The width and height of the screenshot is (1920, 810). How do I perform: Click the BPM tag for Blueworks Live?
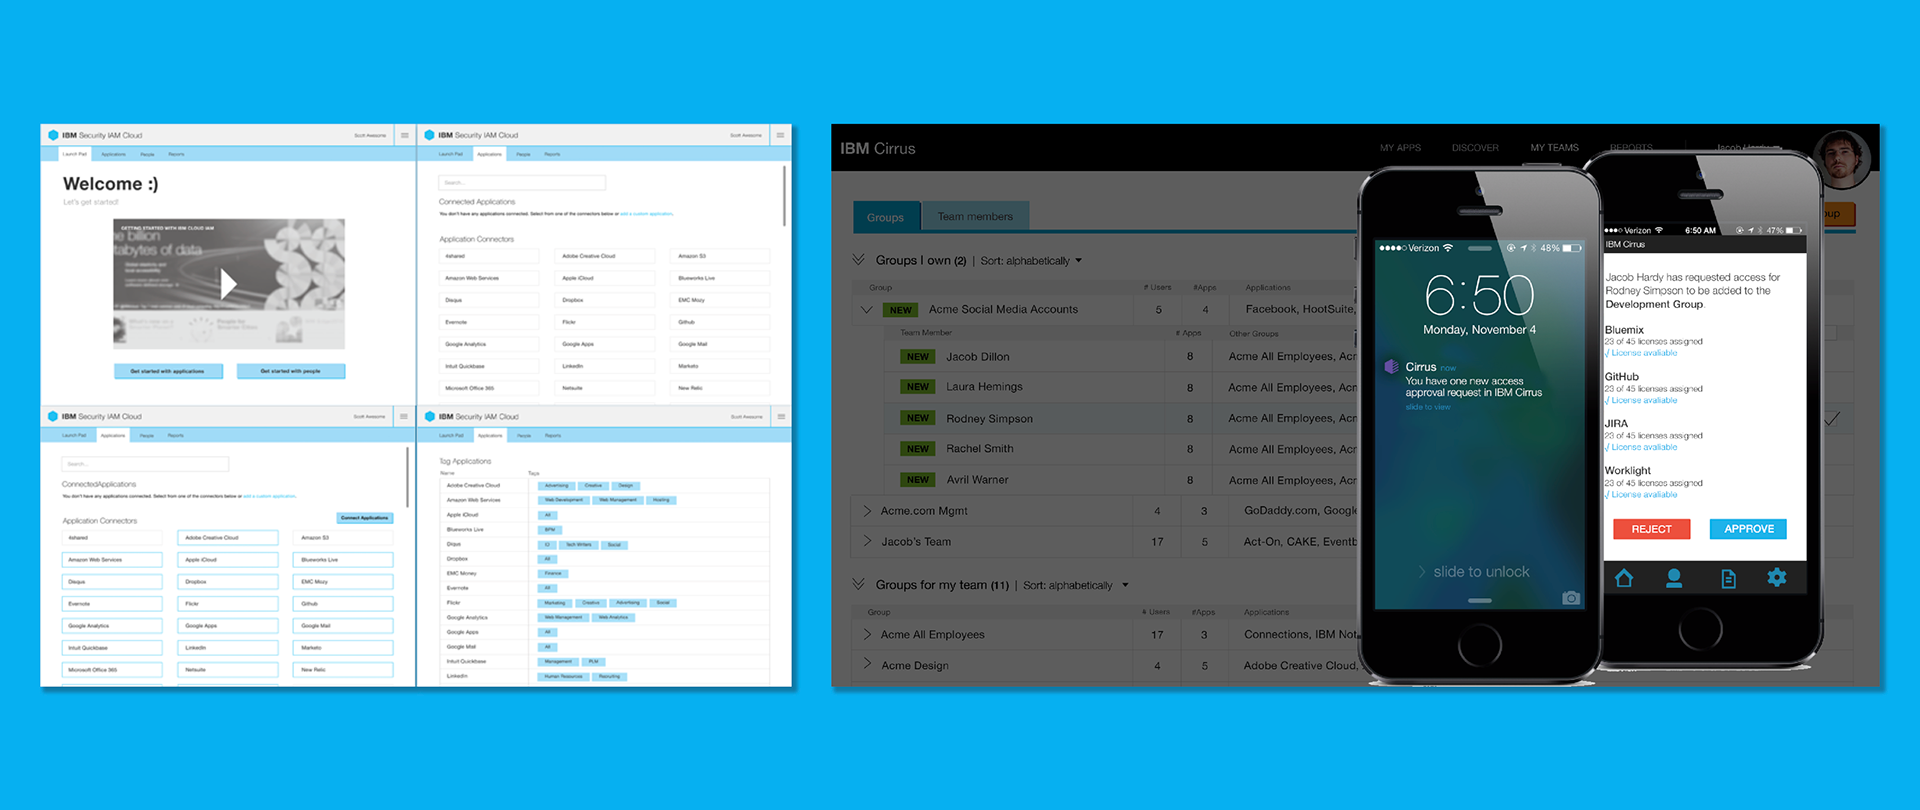(x=549, y=529)
